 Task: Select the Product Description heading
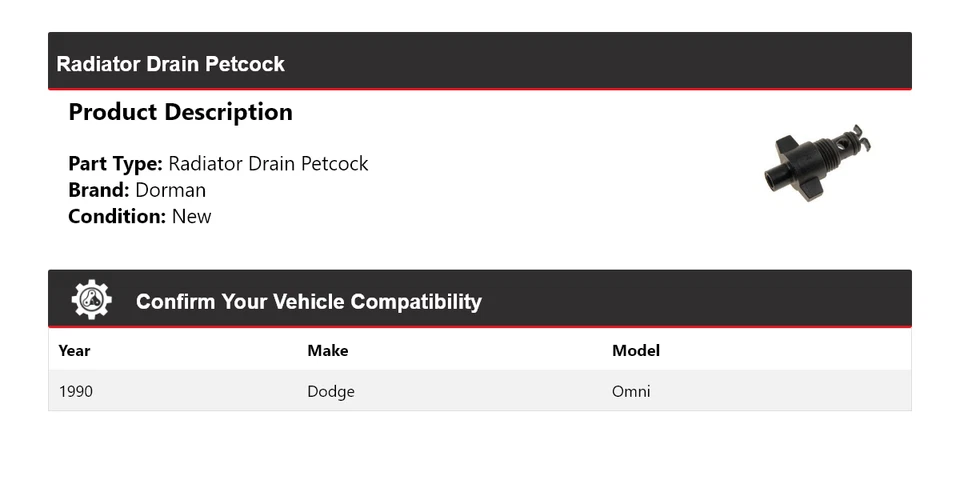tap(180, 112)
